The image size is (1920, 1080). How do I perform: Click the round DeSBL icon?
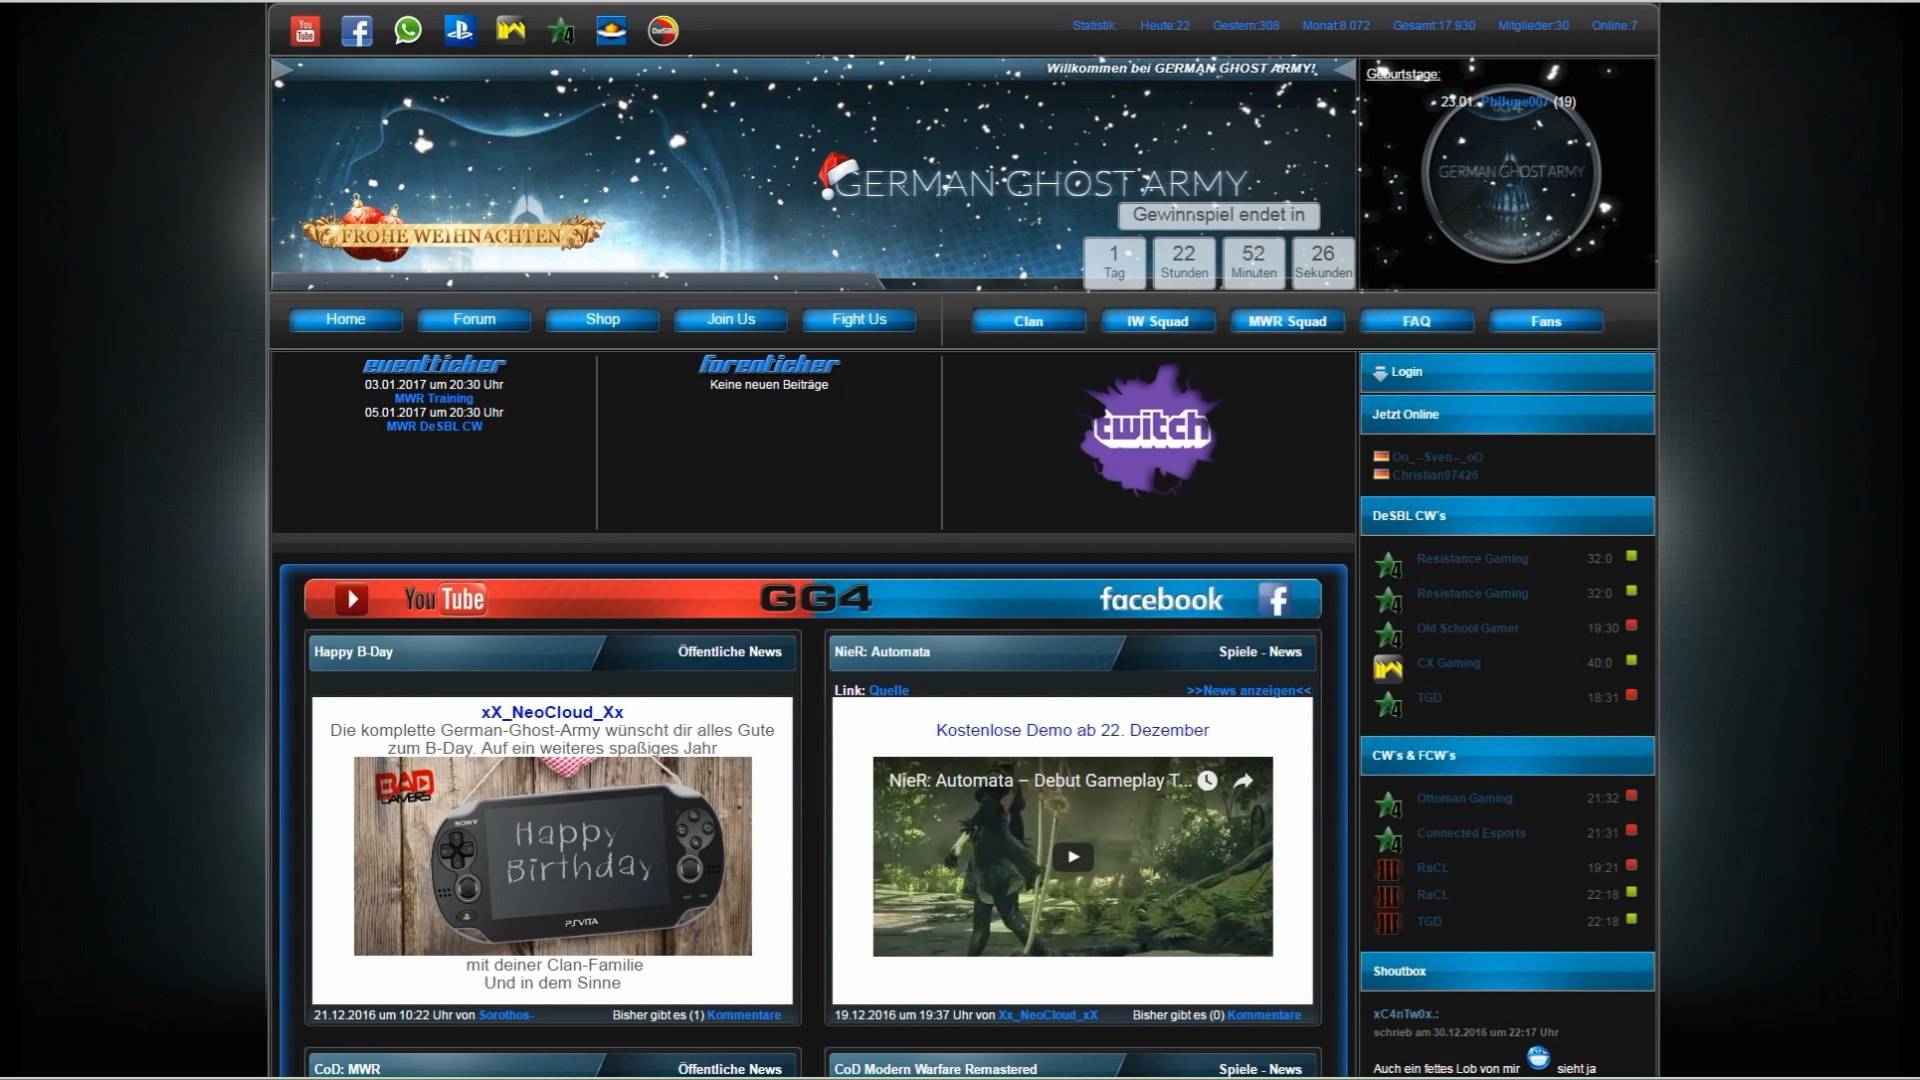pos(663,31)
